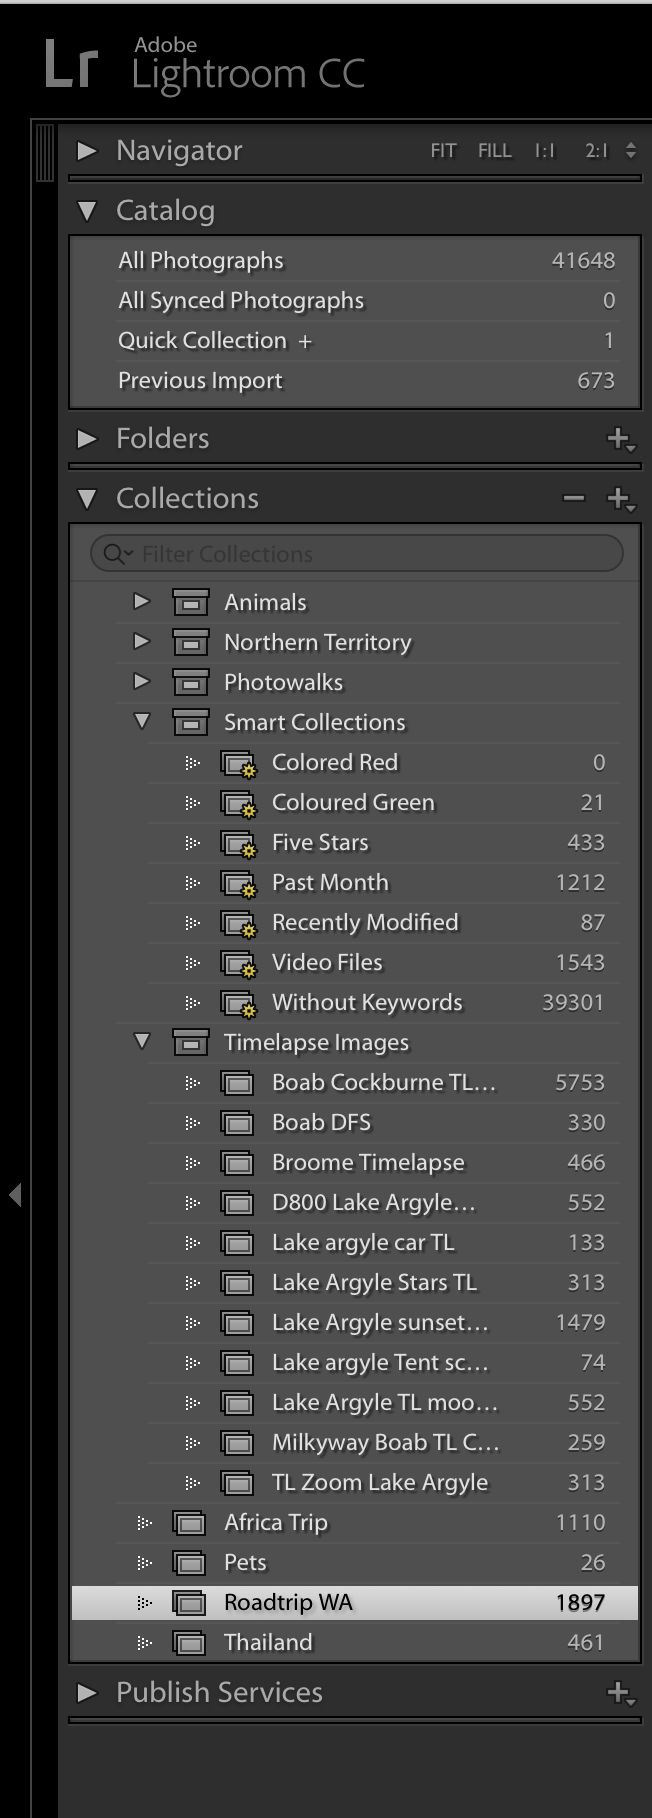Open the Navigator zoom level dropdown arrows

[630, 151]
